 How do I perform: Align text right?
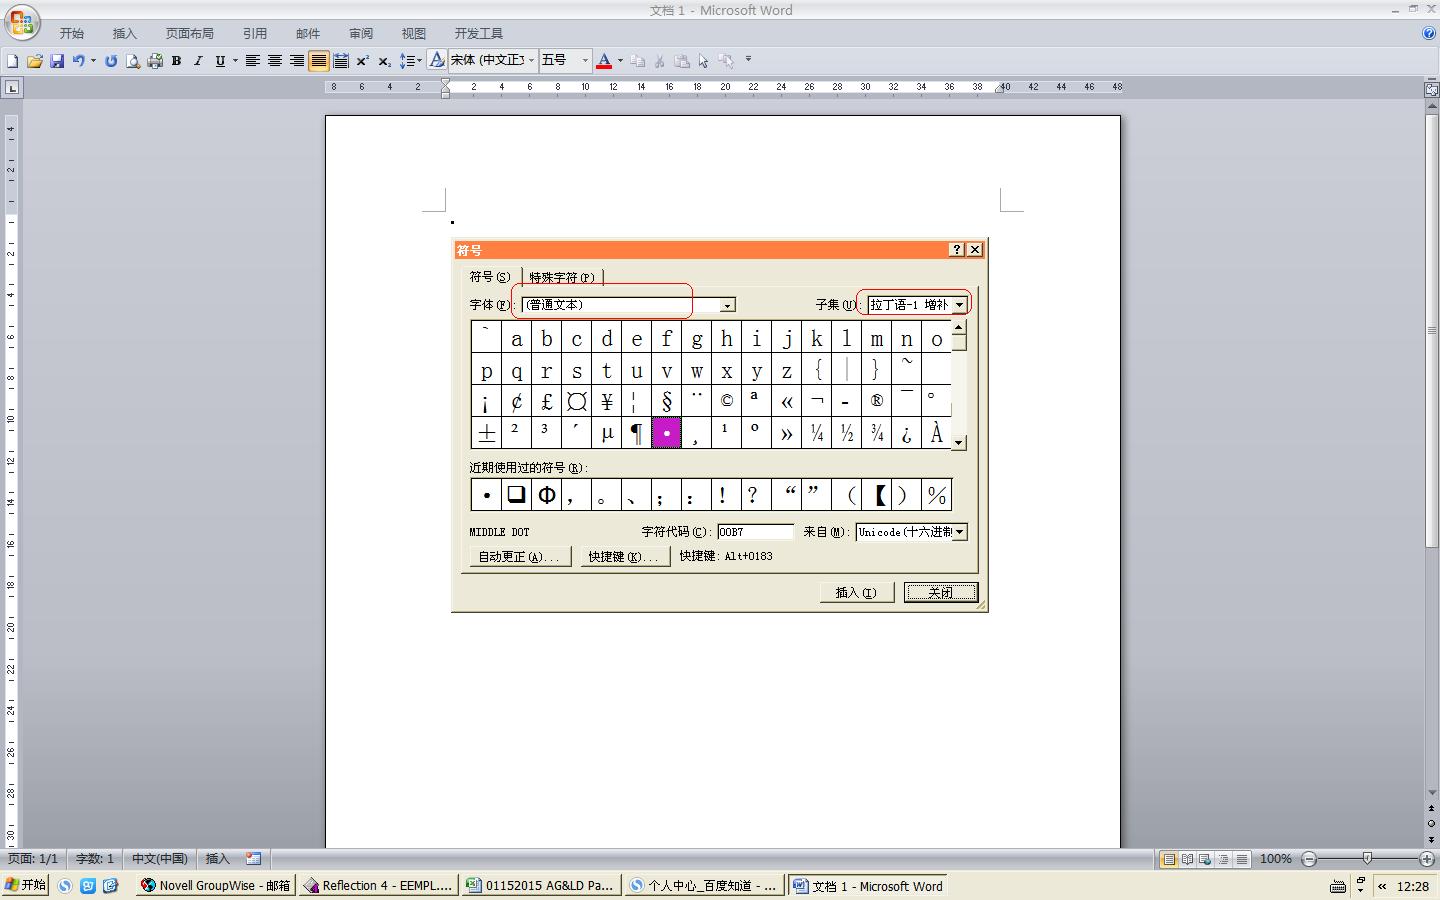[x=297, y=61]
